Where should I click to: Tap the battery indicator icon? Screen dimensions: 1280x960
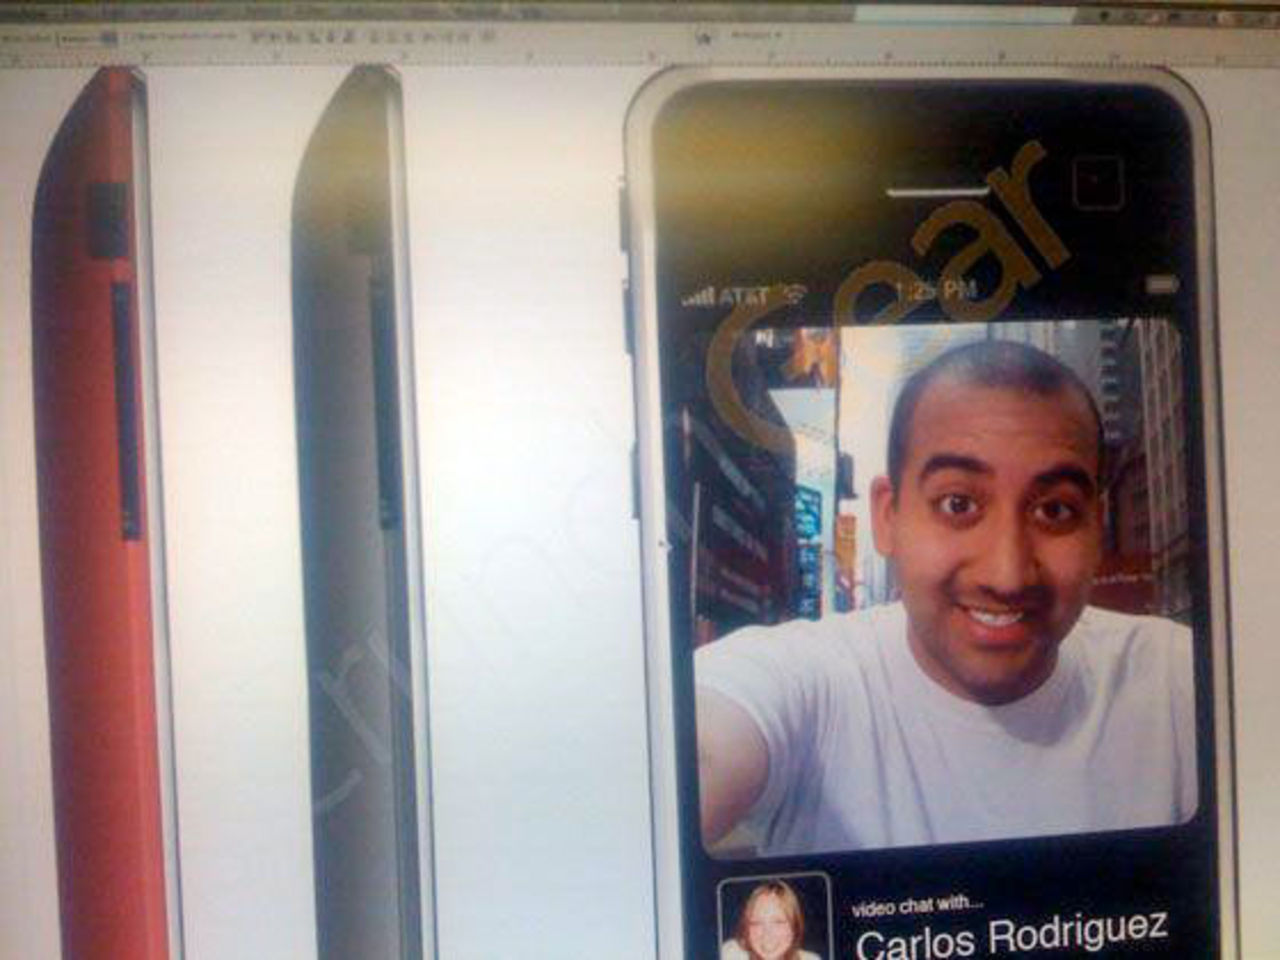point(1160,282)
